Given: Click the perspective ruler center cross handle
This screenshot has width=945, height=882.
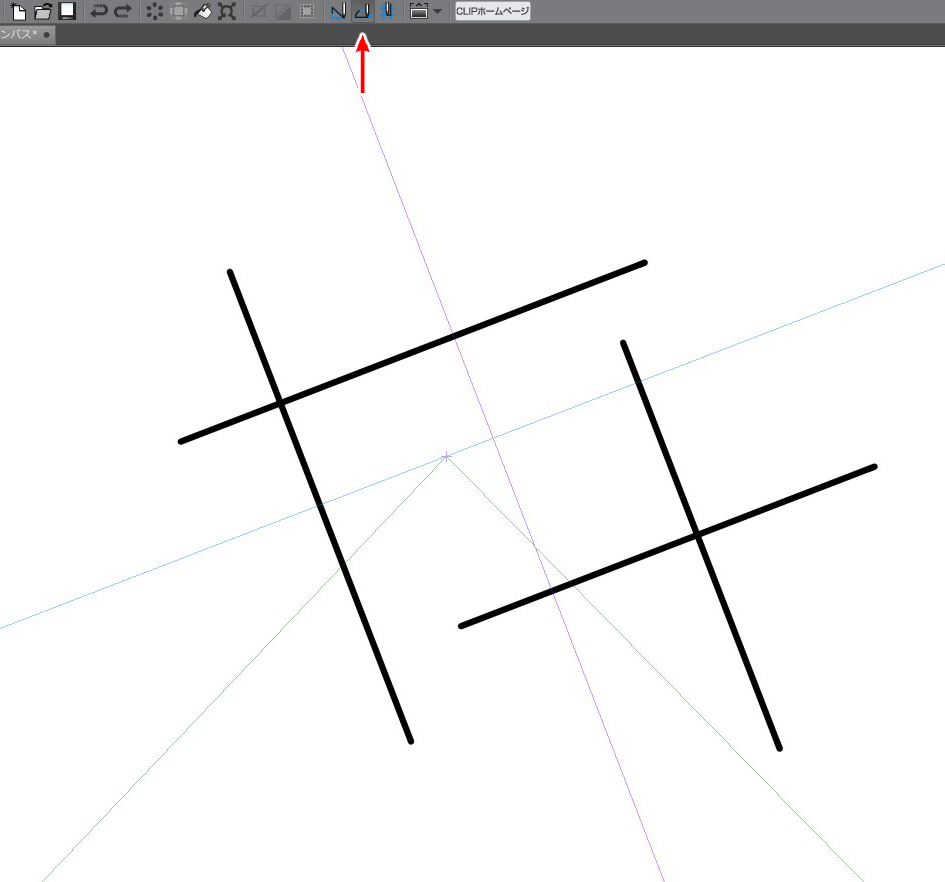Looking at the screenshot, I should pyautogui.click(x=446, y=457).
